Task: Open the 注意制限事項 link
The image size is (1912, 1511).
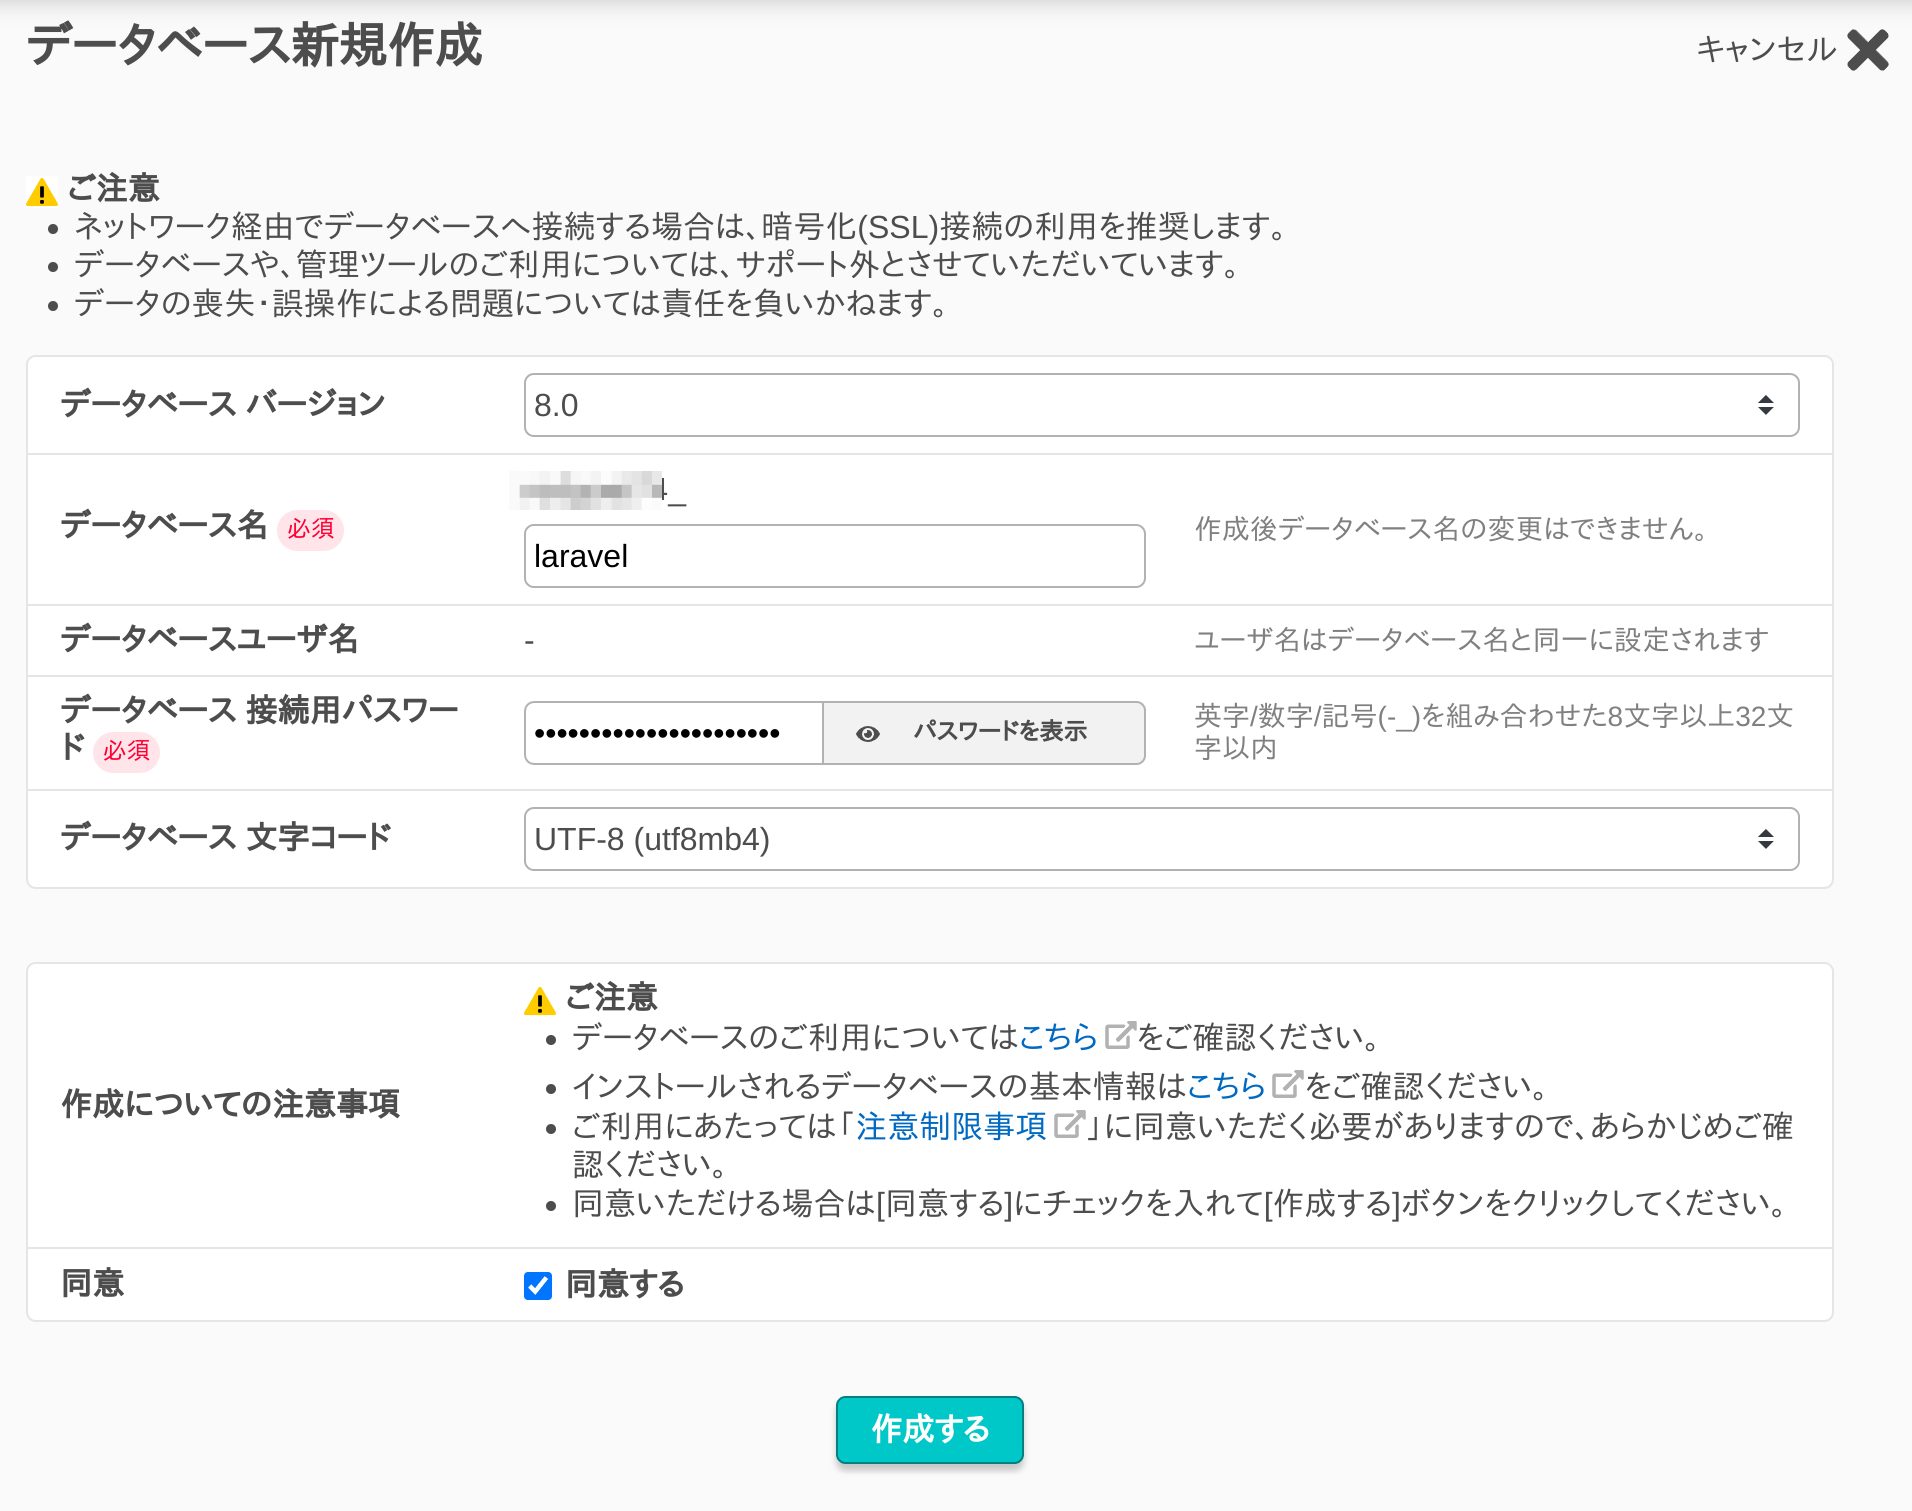Action: pyautogui.click(x=951, y=1126)
